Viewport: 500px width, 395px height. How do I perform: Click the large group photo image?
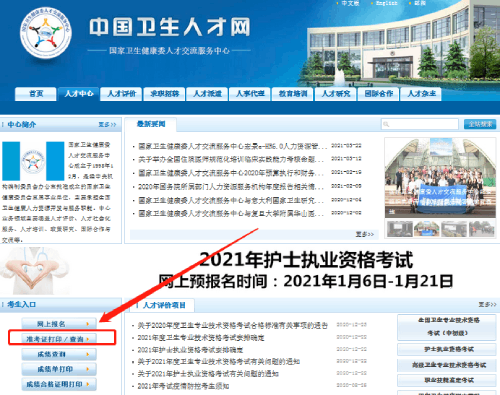(x=440, y=178)
